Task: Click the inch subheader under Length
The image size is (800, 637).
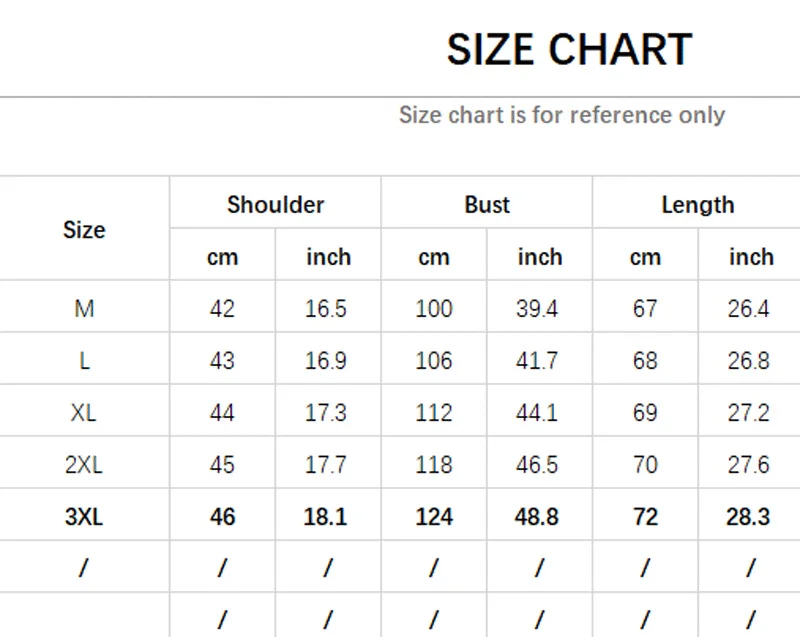Action: coord(751,257)
